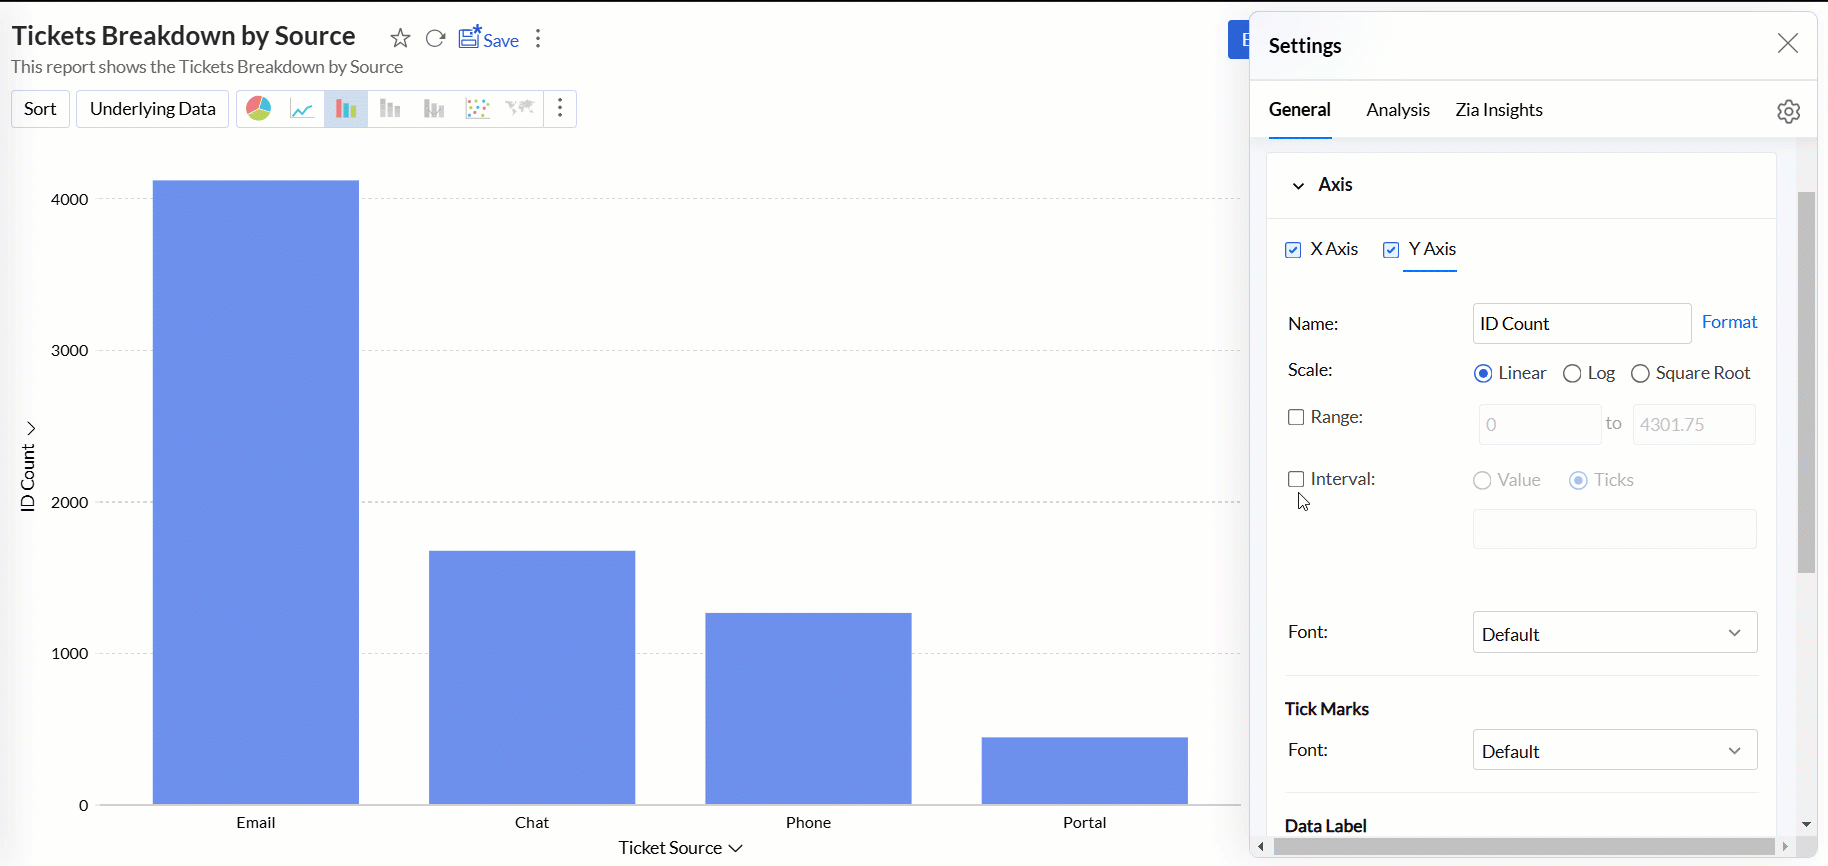This screenshot has width=1828, height=866.
Task: Tick the Interval checkbox
Action: pos(1296,479)
